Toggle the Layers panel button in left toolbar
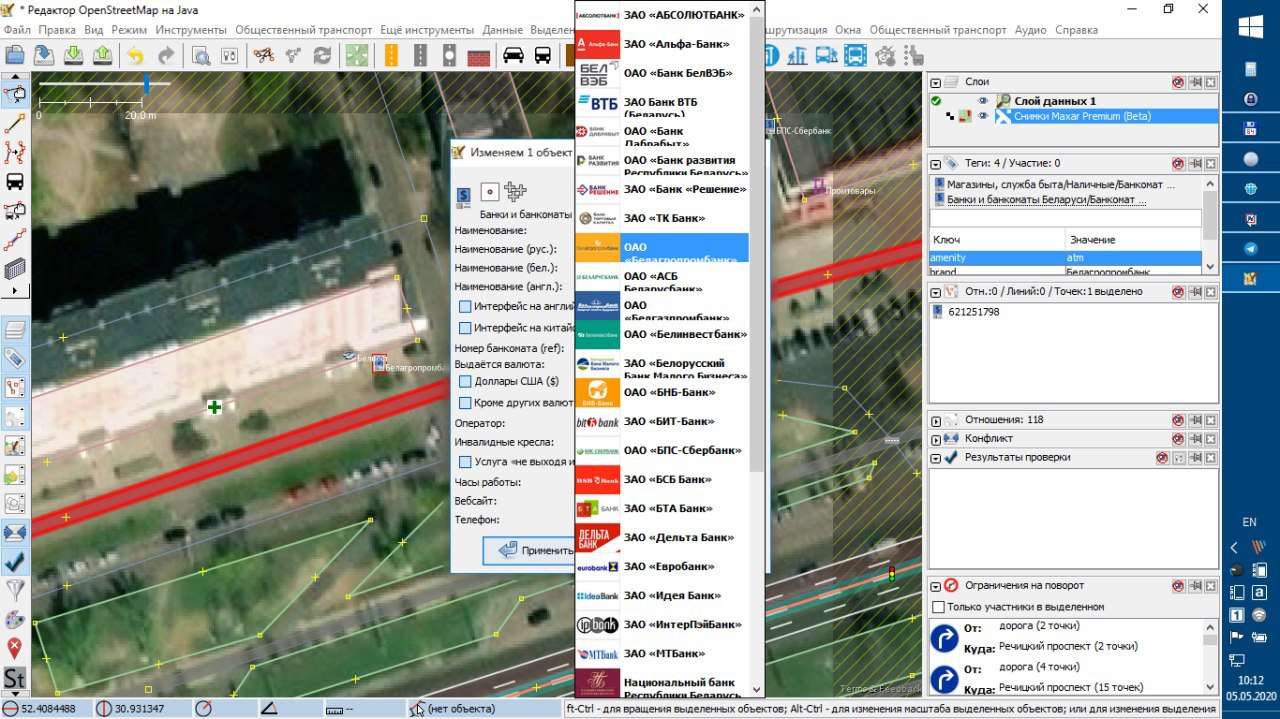The width and height of the screenshot is (1280, 719). (15, 329)
